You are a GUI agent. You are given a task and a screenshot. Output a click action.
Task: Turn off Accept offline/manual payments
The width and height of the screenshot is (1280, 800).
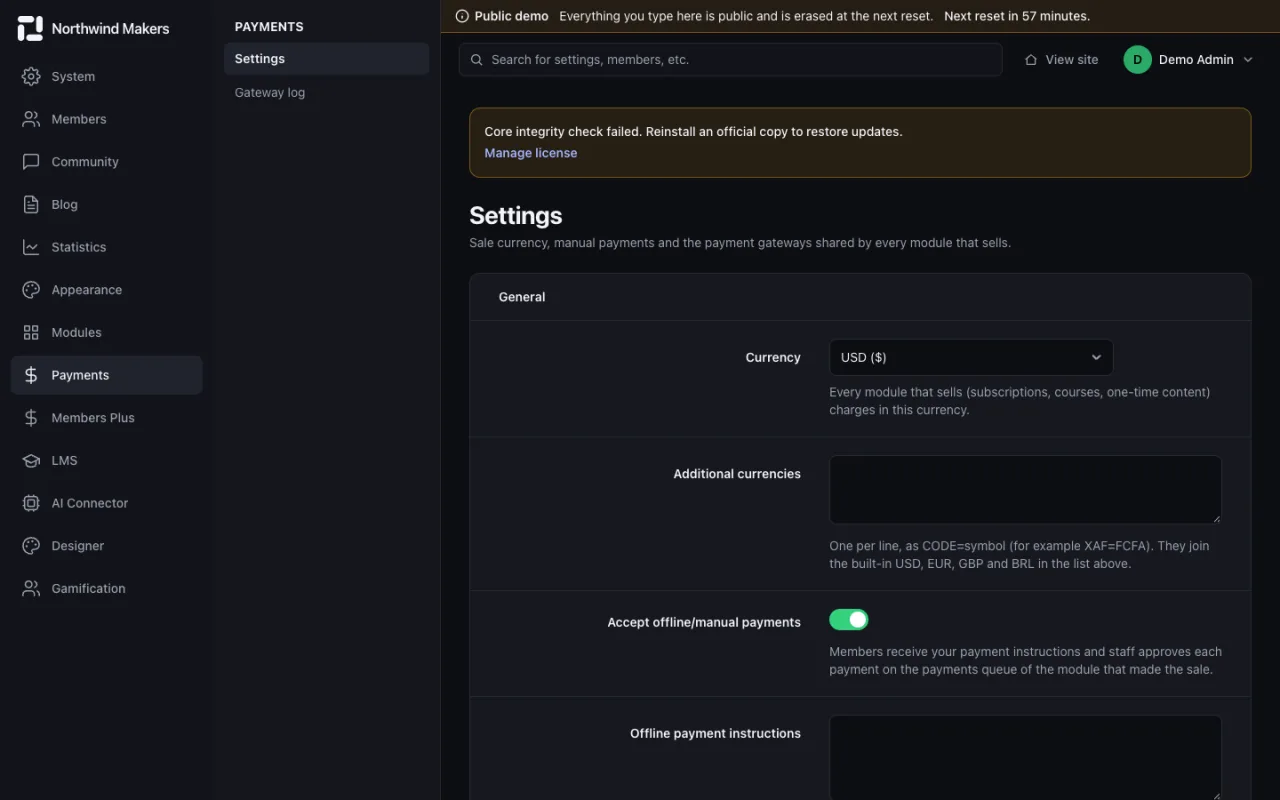(x=849, y=620)
